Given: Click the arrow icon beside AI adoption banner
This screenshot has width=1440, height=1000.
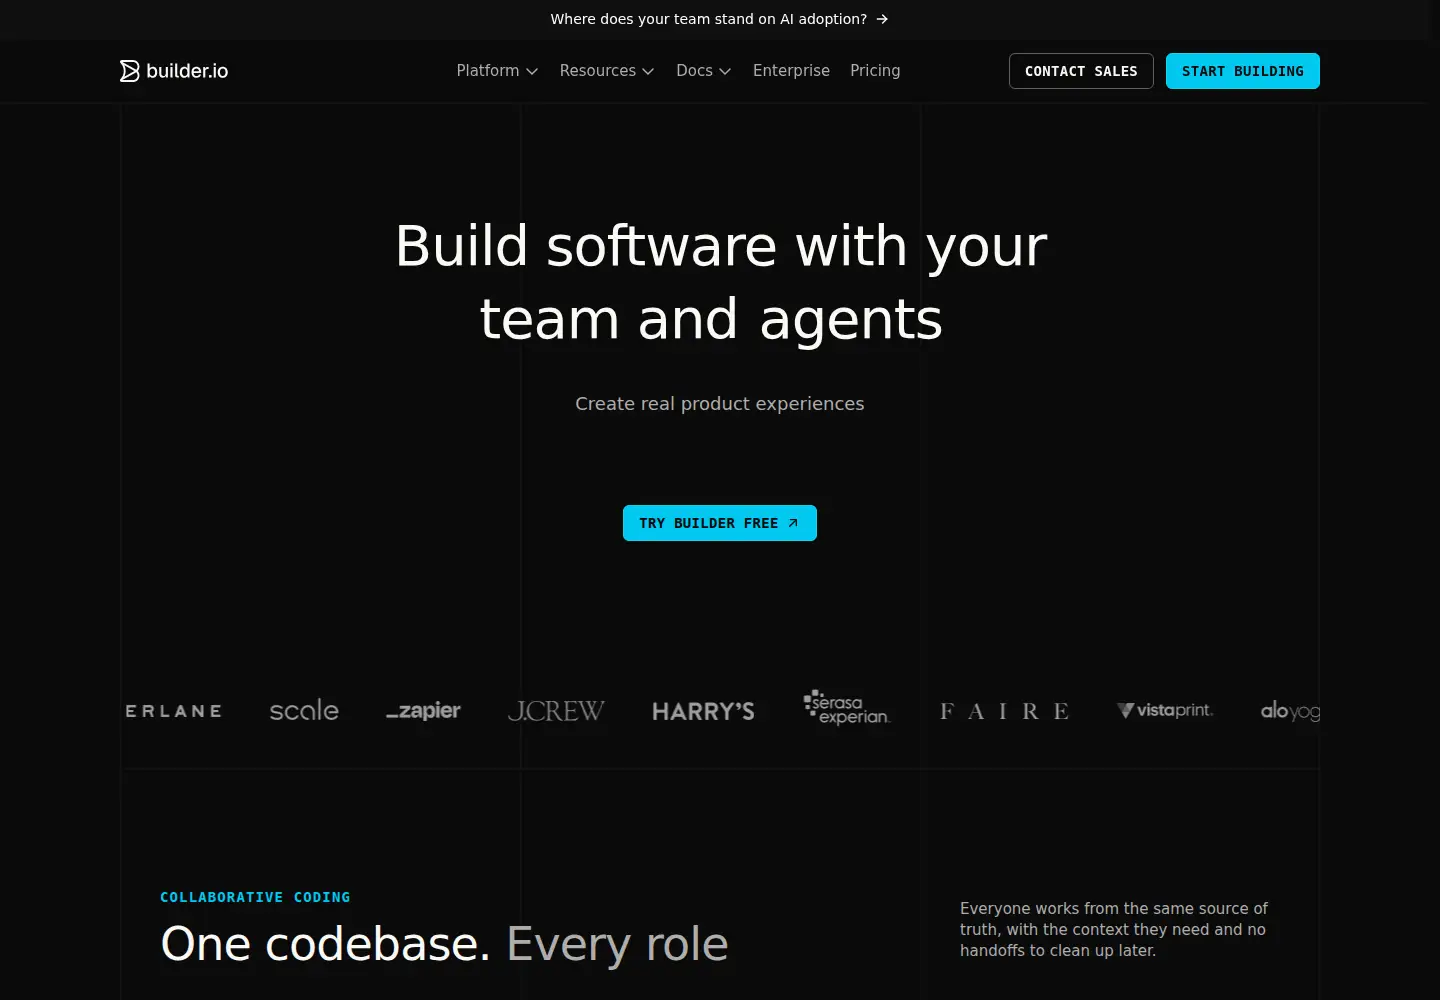Looking at the screenshot, I should pos(882,19).
